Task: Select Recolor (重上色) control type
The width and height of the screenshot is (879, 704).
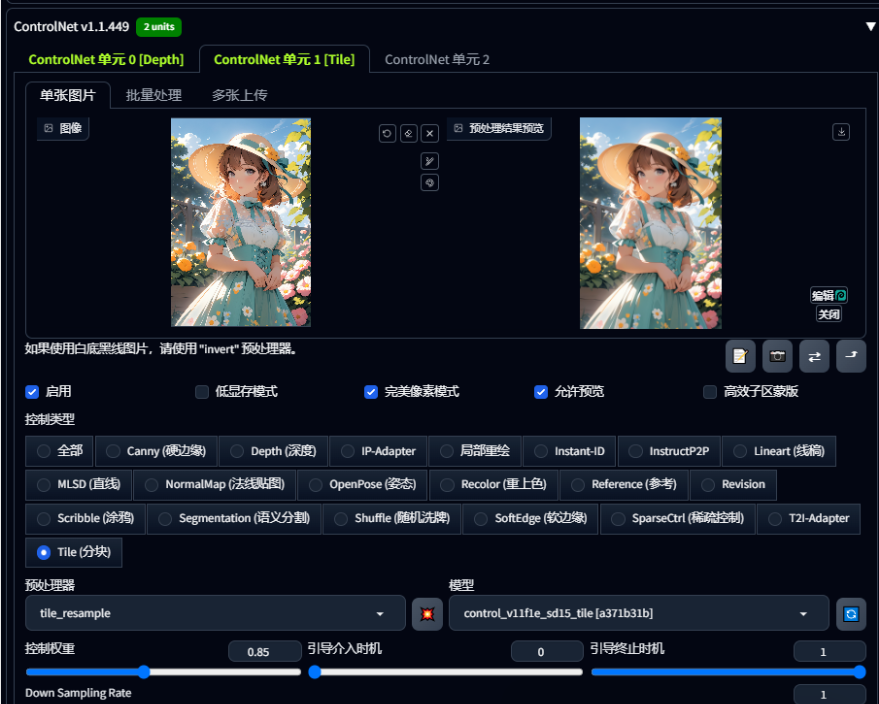Action: tap(494, 485)
